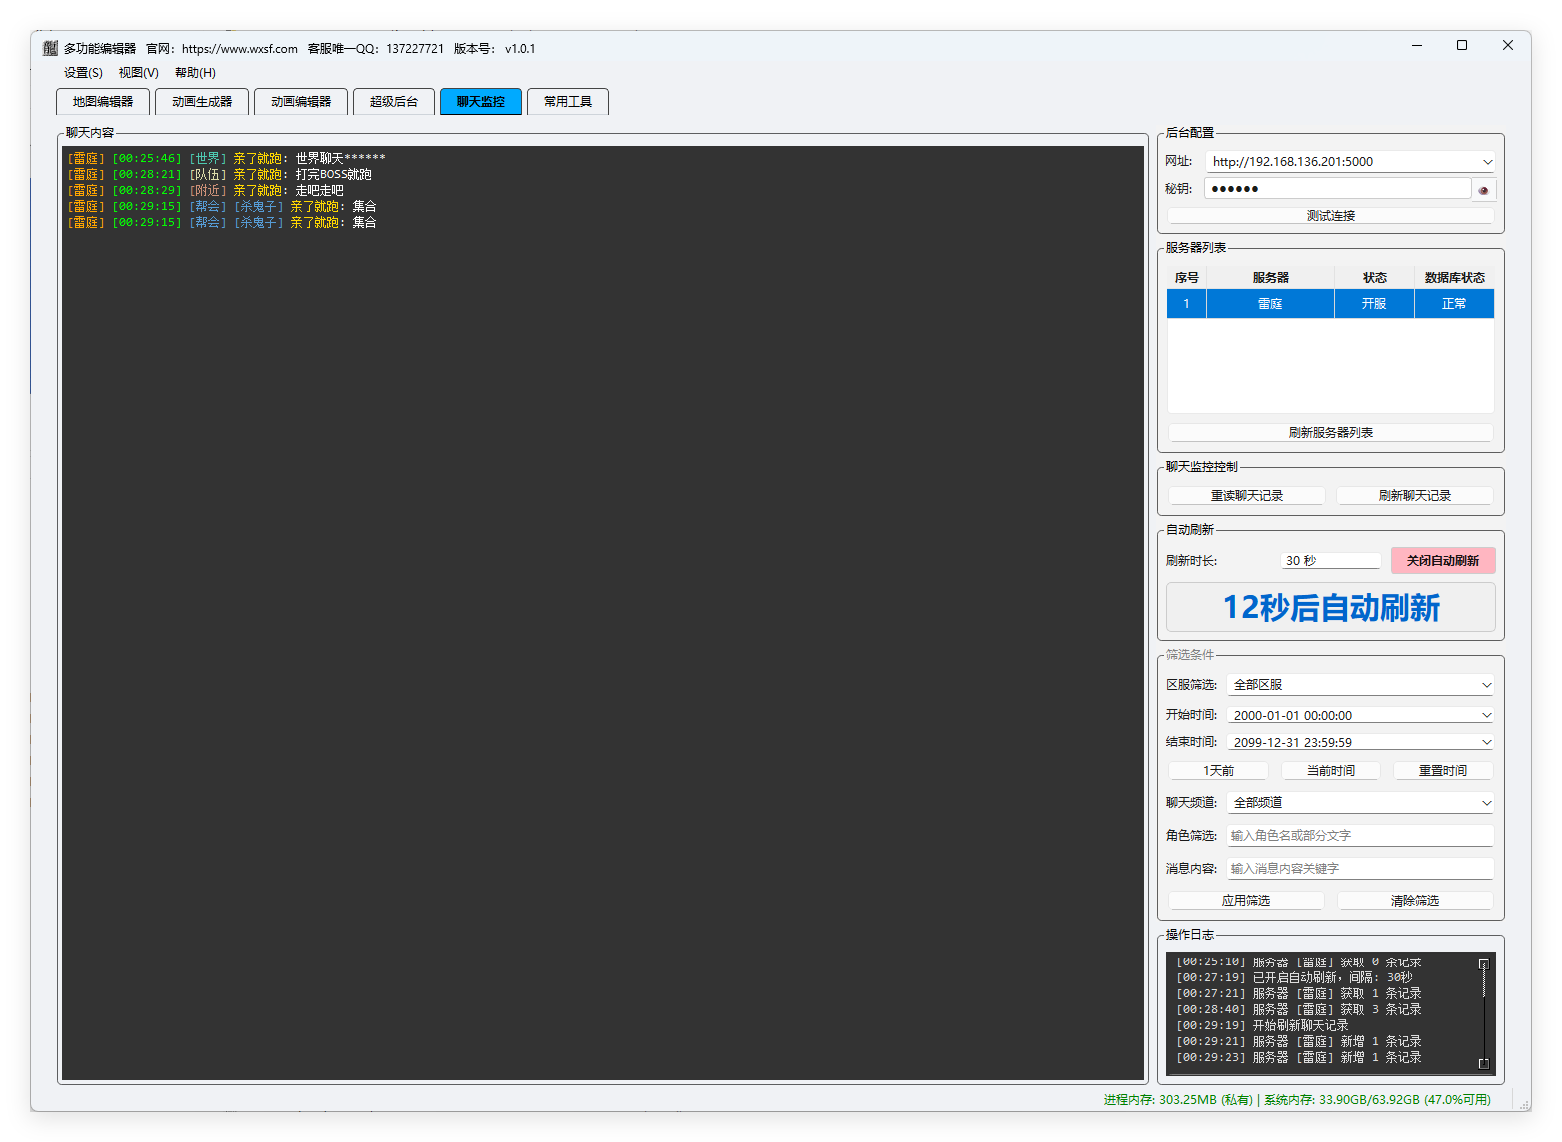Click the 操作日志 scrollbar down arrow

[x=1483, y=1063]
